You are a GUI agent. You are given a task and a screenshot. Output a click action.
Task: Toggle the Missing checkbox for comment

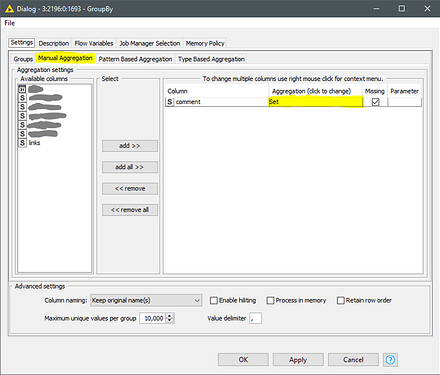375,102
